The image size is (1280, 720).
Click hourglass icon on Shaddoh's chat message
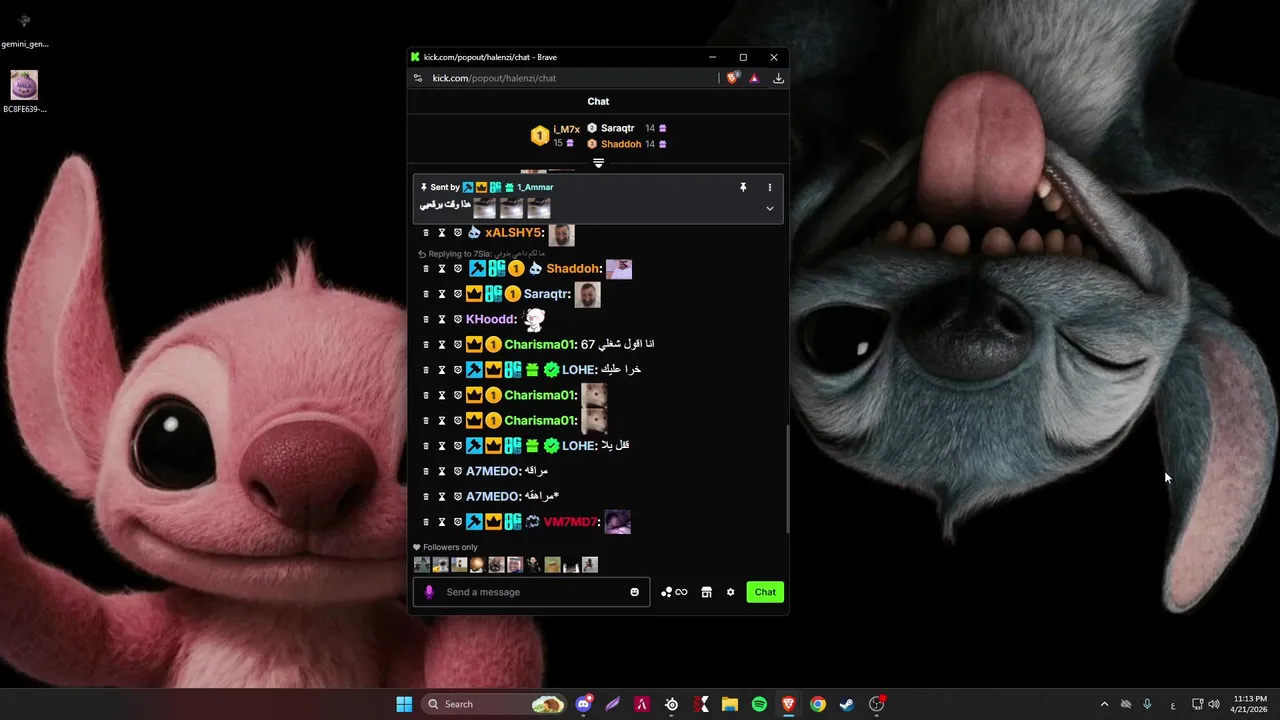click(442, 269)
